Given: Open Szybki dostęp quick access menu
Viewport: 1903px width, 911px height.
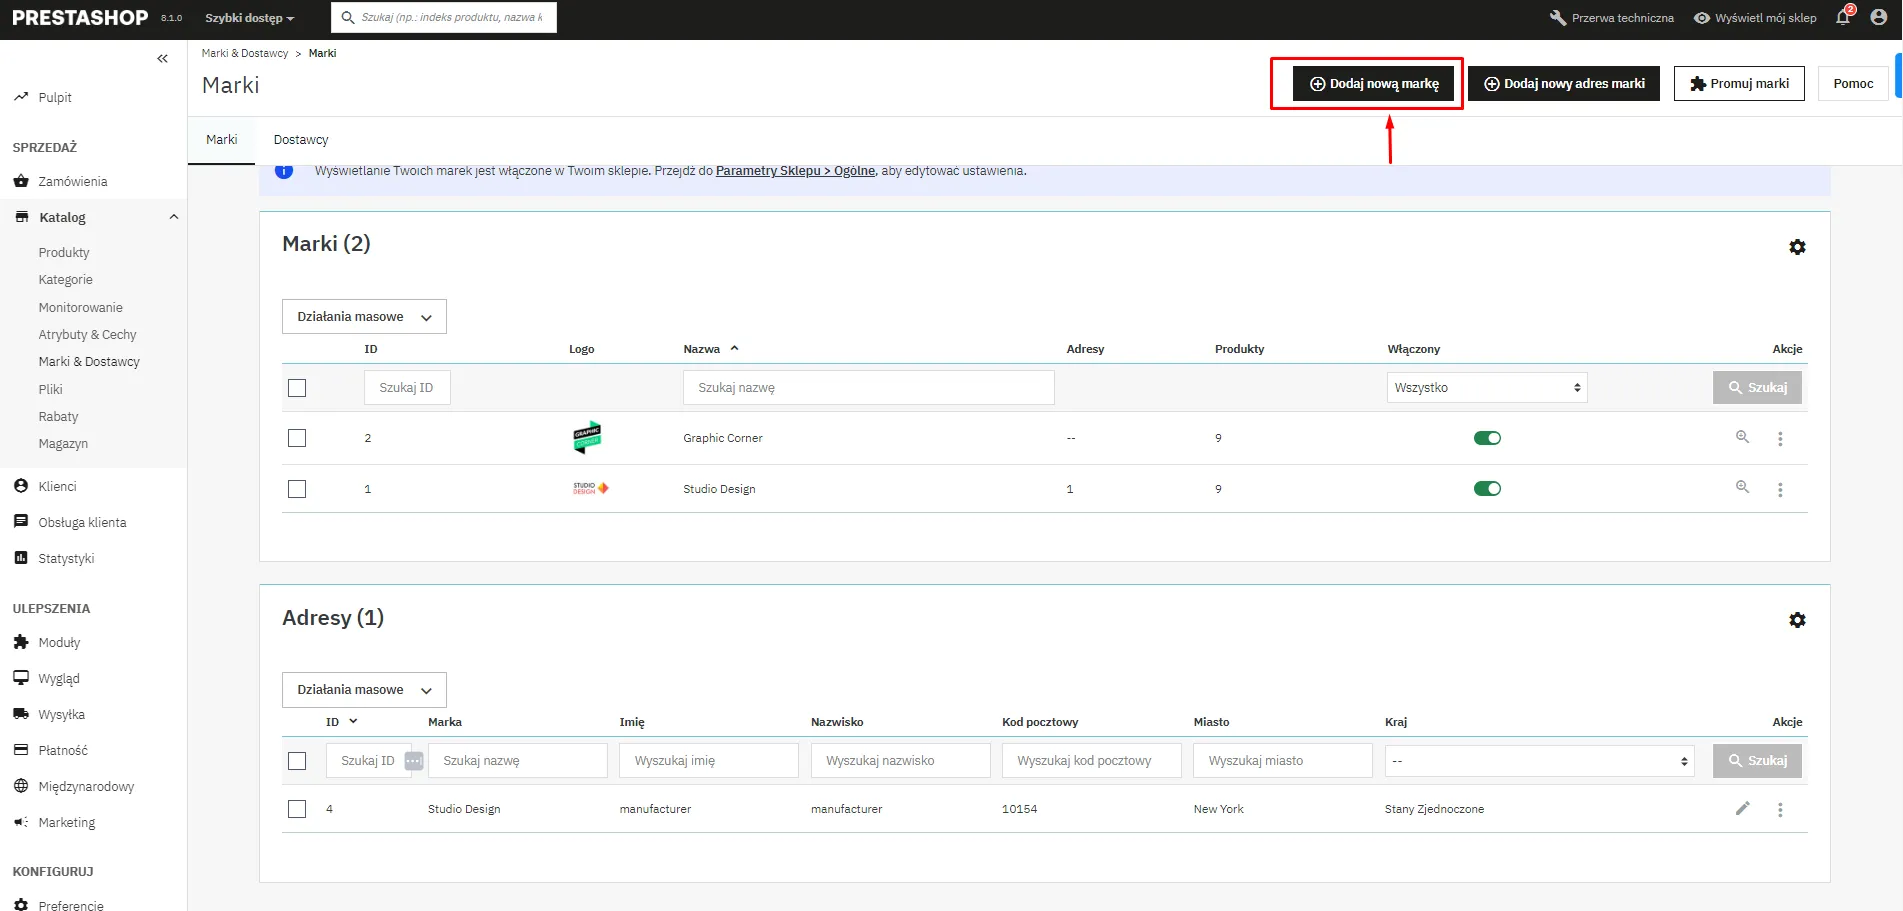Looking at the screenshot, I should pos(249,18).
